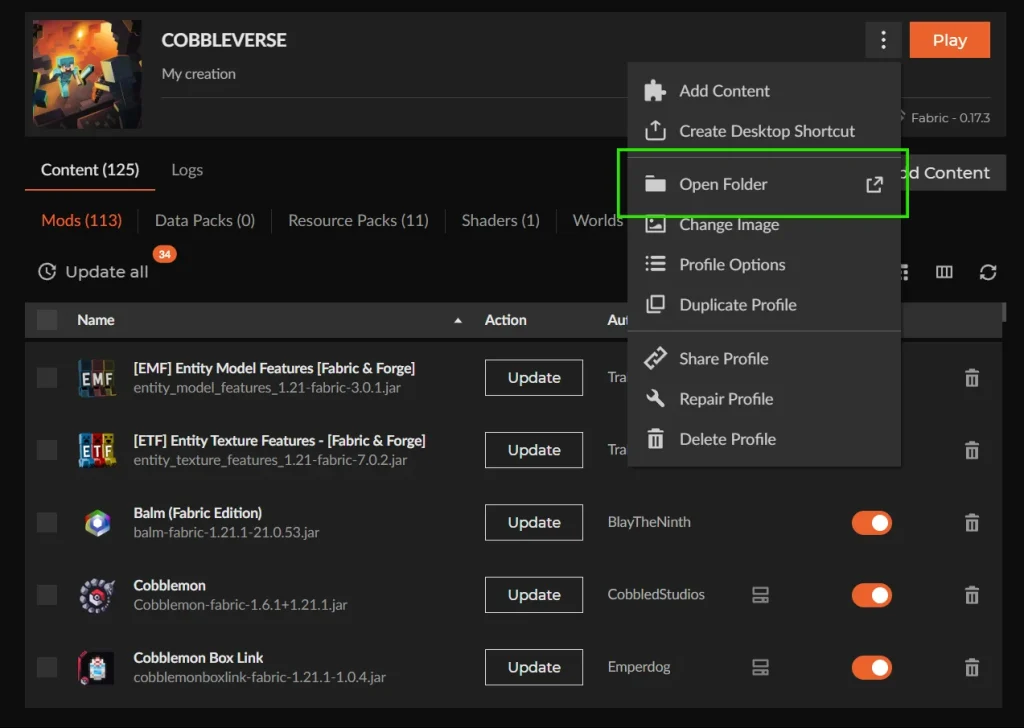Click the Cobblemon Box Link mod icon
Image resolution: width=1024 pixels, height=728 pixels.
pyautogui.click(x=97, y=667)
